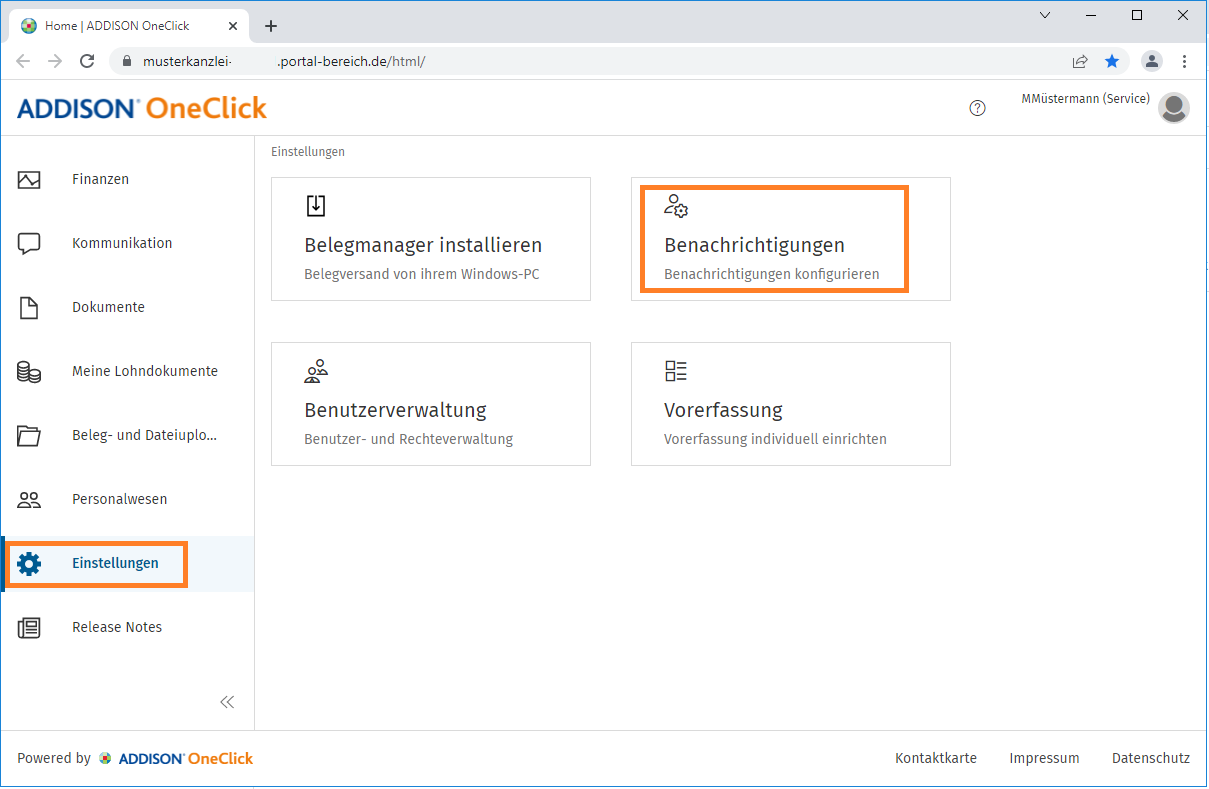Click the Personalwesen people icon
Image resolution: width=1209 pixels, height=789 pixels.
pos(29,500)
